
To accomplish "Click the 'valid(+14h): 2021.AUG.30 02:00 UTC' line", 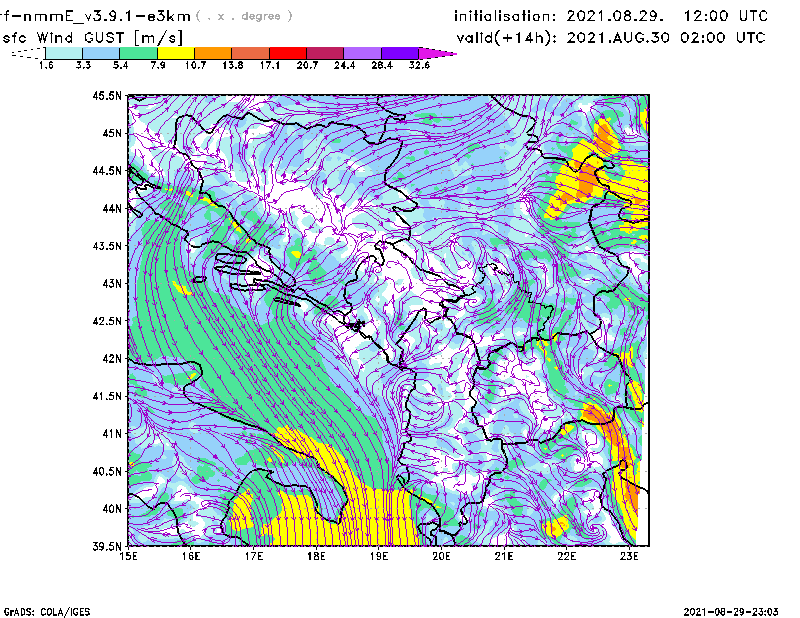I will 611,38.
